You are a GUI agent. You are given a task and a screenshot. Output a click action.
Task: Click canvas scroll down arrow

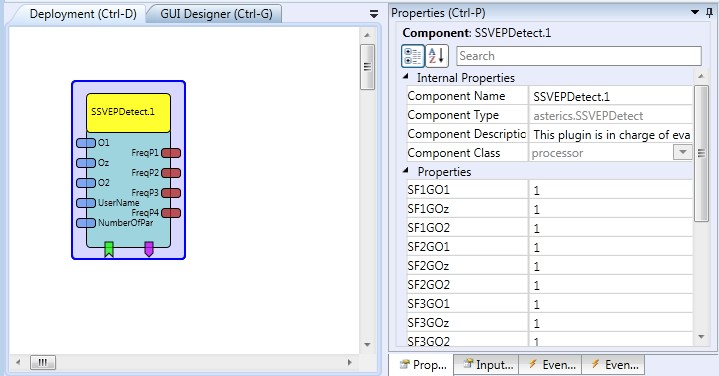point(367,344)
